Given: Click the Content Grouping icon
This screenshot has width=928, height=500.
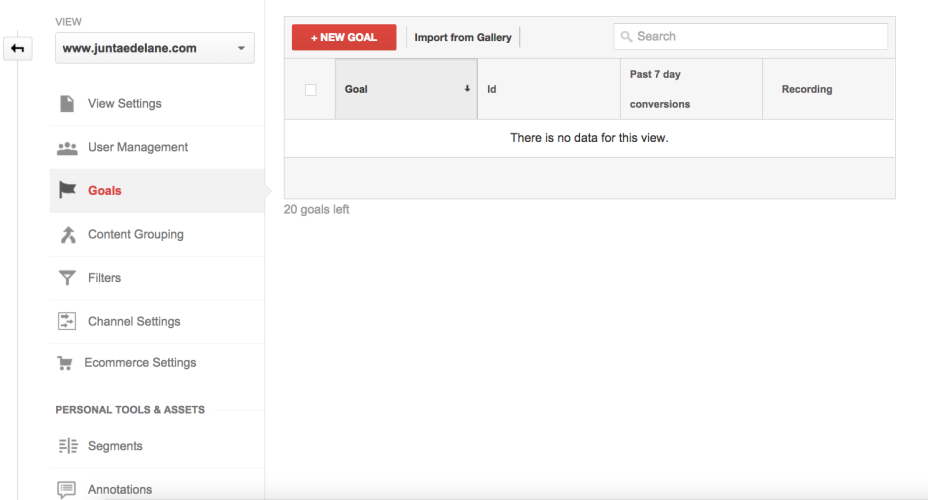Looking at the screenshot, I should coord(68,235).
